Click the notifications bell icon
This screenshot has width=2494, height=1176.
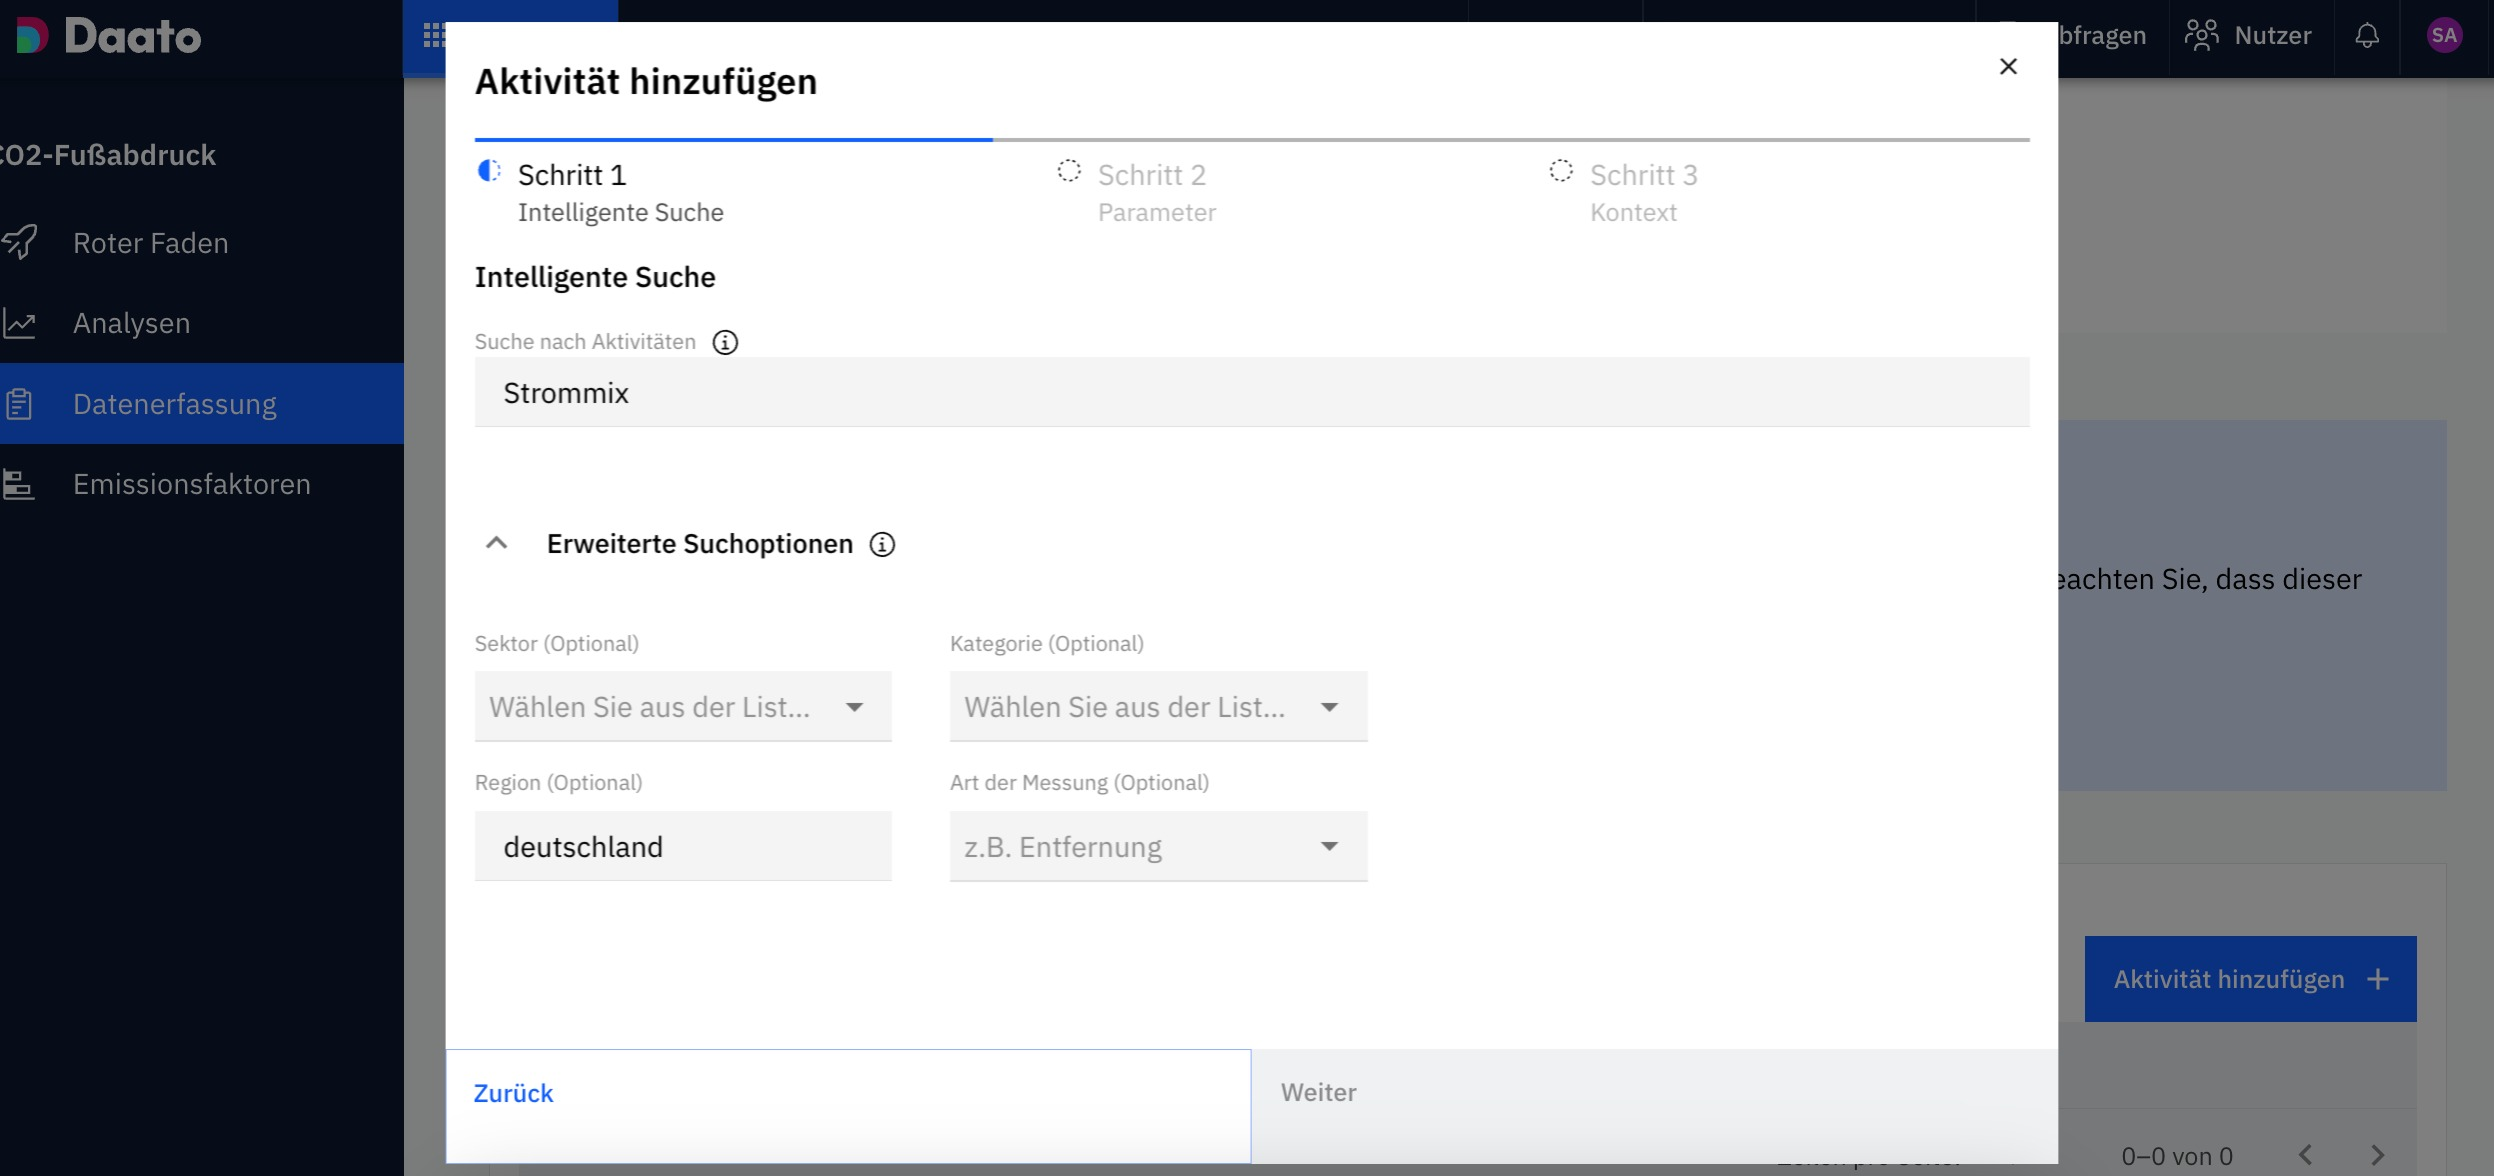point(2366,36)
